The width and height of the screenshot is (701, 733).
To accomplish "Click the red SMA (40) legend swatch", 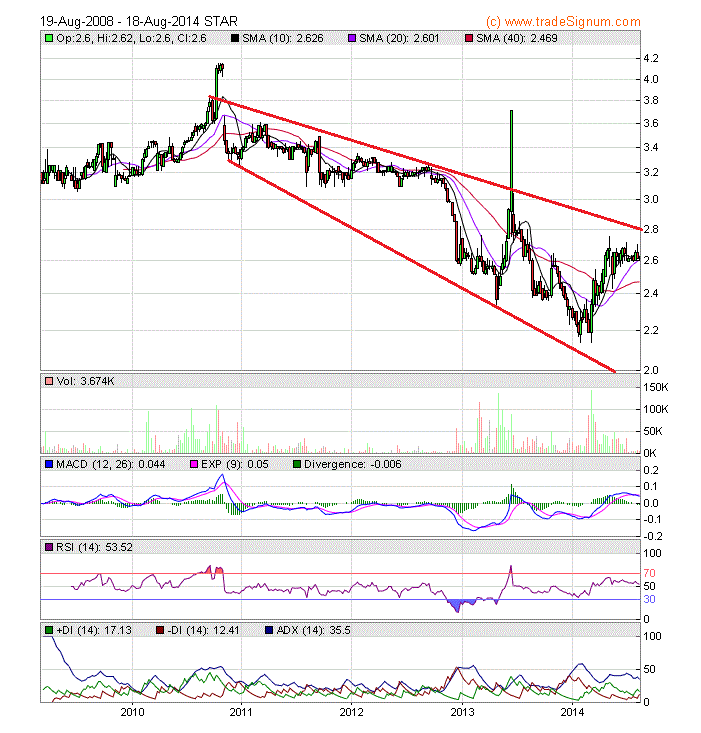I will [469, 38].
